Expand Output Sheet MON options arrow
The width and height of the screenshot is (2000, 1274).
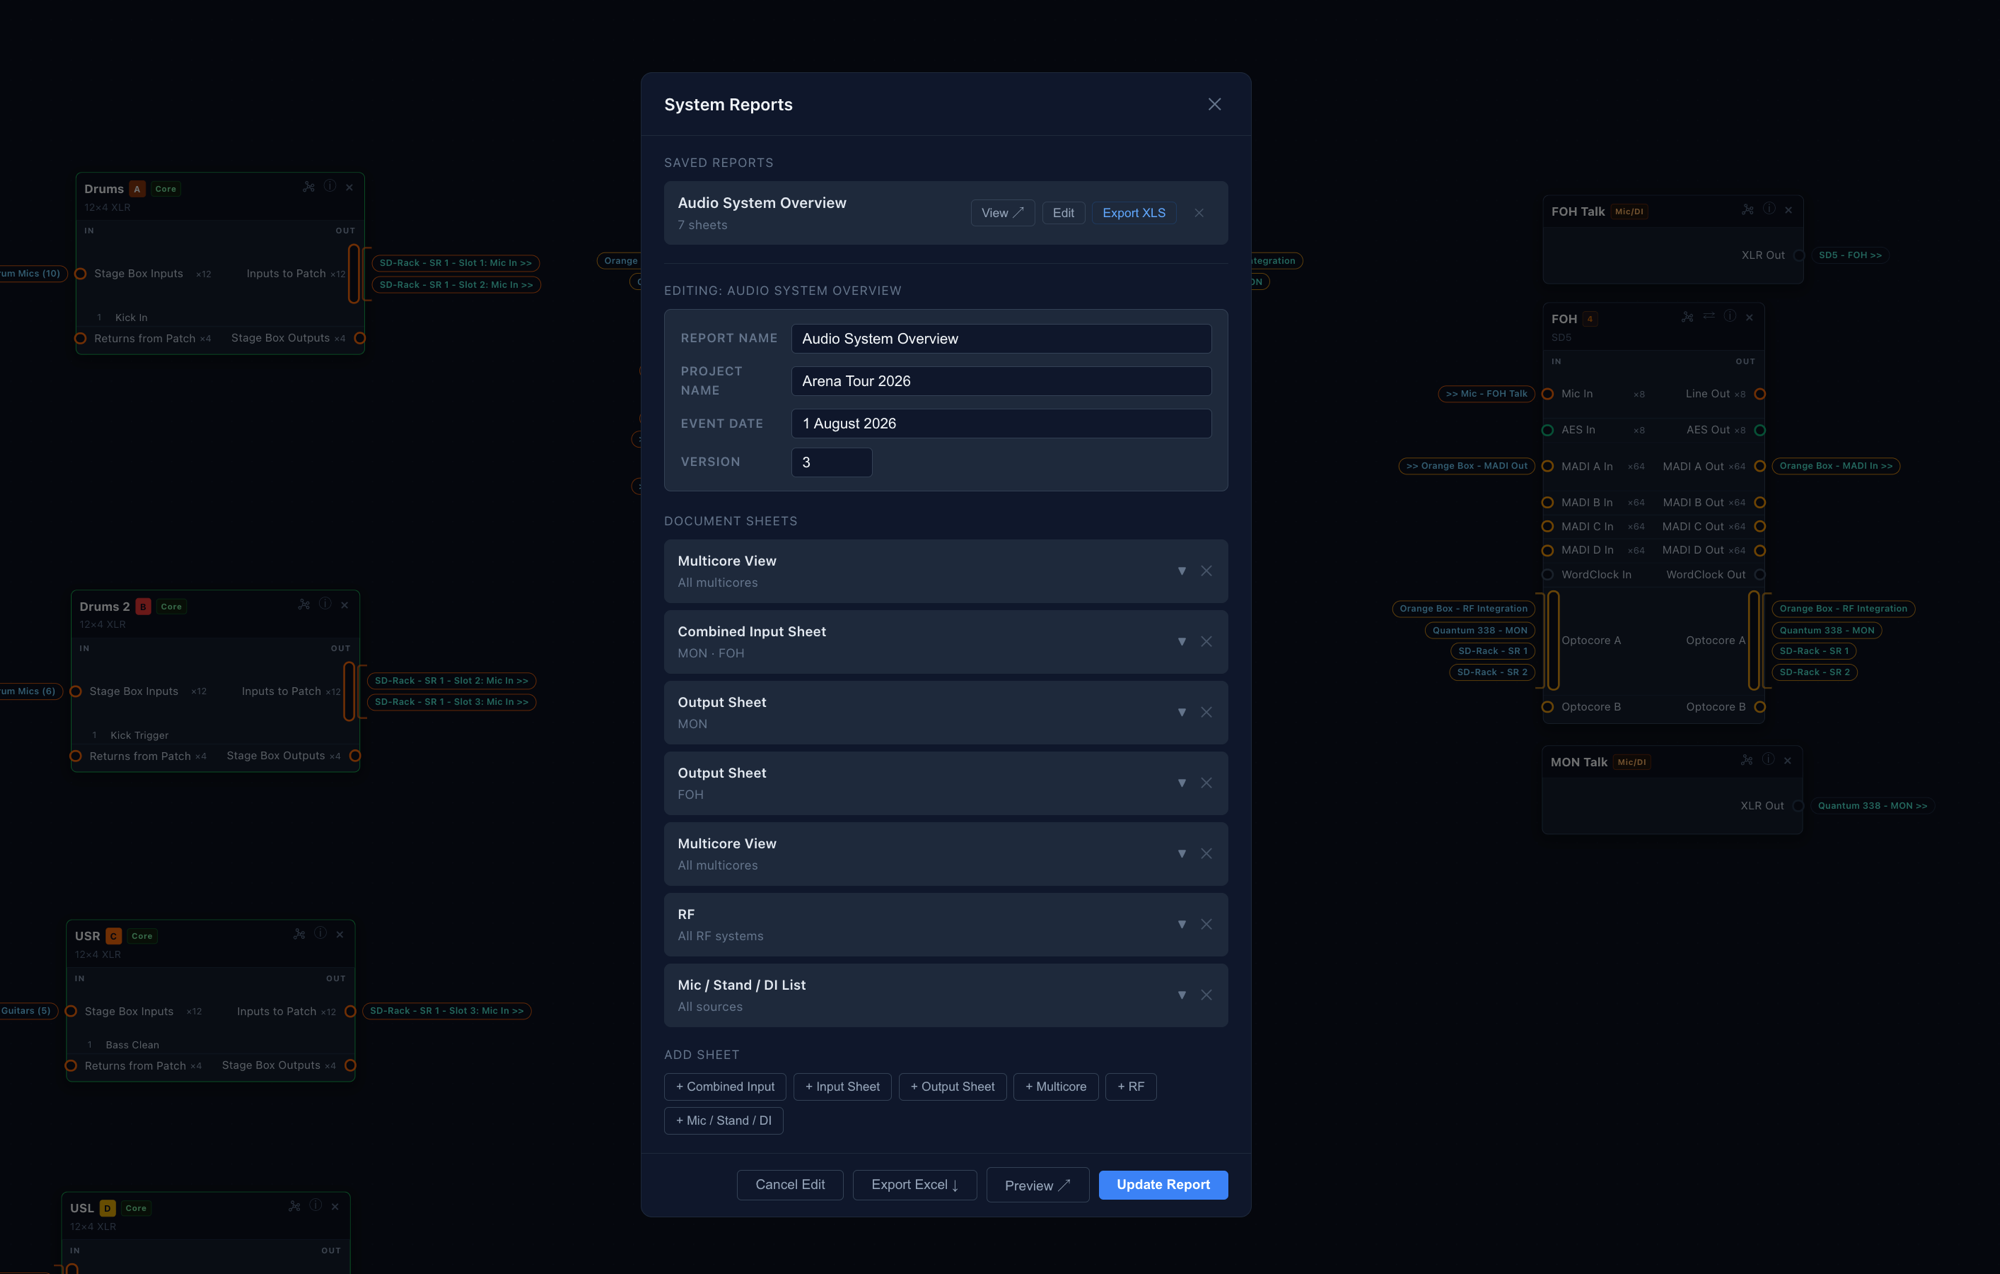[1182, 713]
